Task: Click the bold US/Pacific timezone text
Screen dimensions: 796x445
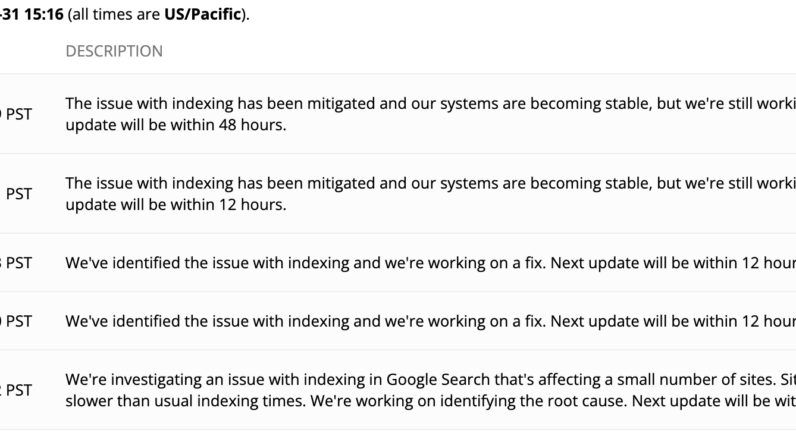Action: 203,16
